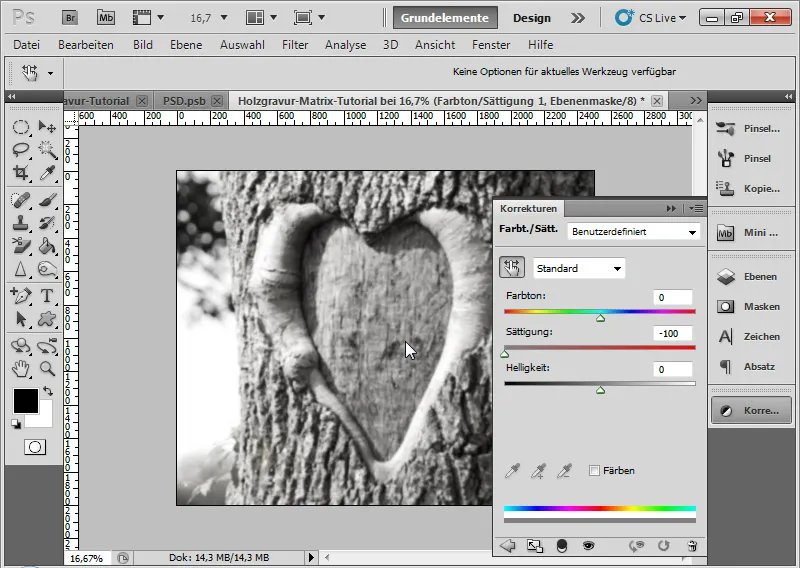
Task: Select the Move tool
Action: (x=47, y=127)
